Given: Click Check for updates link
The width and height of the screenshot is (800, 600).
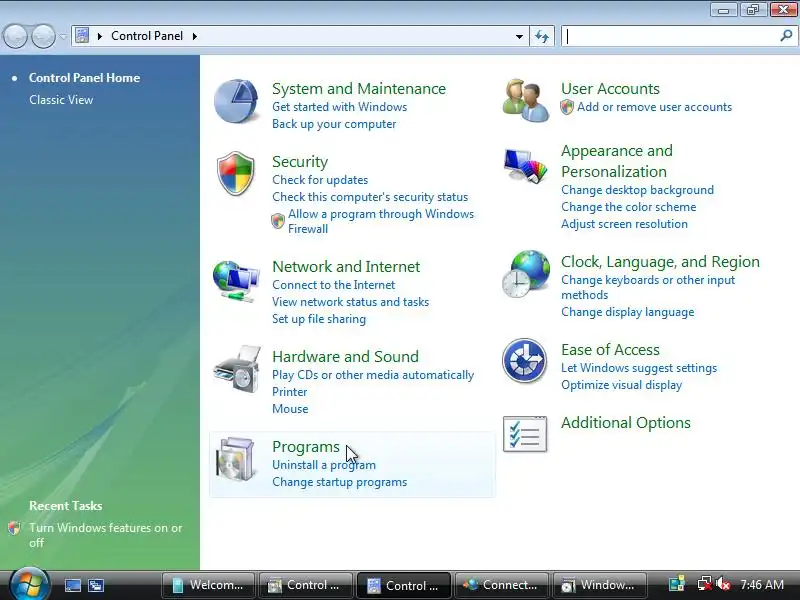Looking at the screenshot, I should [320, 180].
